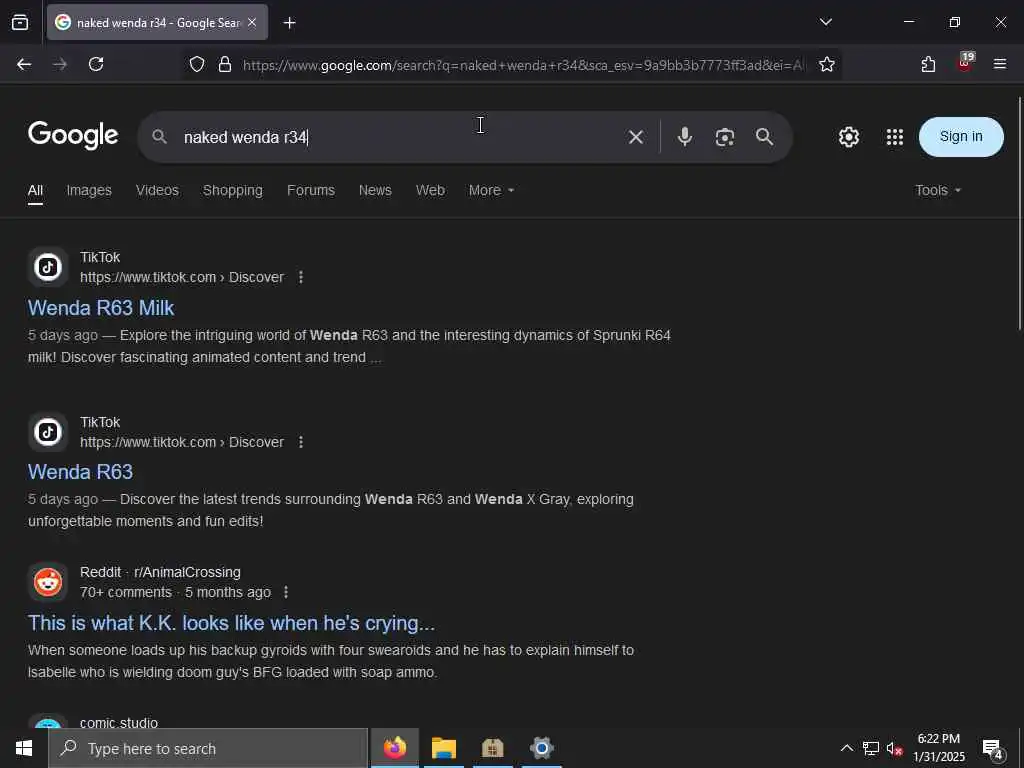
Task: Open the Firefox hamburger menu
Action: point(999,64)
